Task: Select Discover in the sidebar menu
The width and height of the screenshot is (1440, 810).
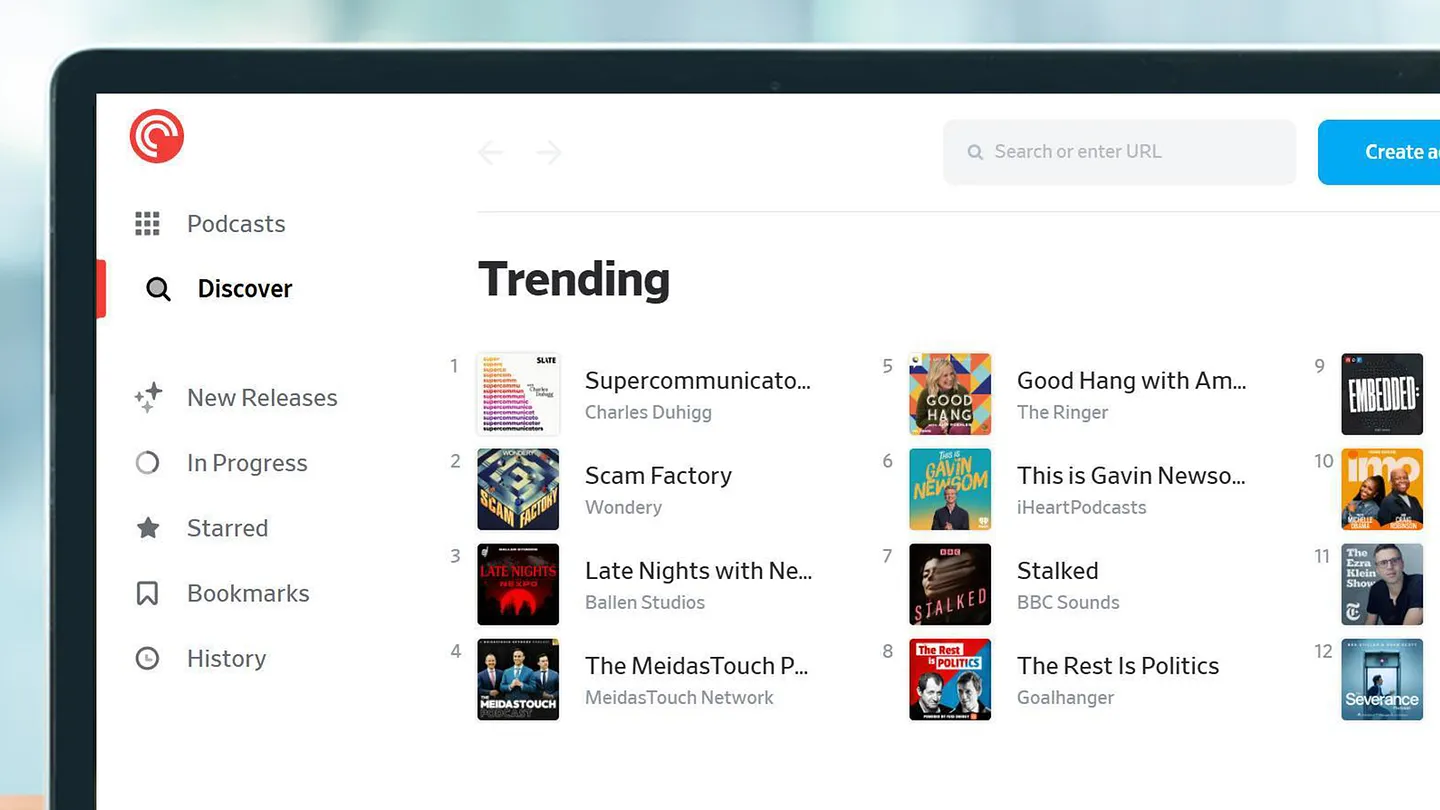Action: (244, 288)
